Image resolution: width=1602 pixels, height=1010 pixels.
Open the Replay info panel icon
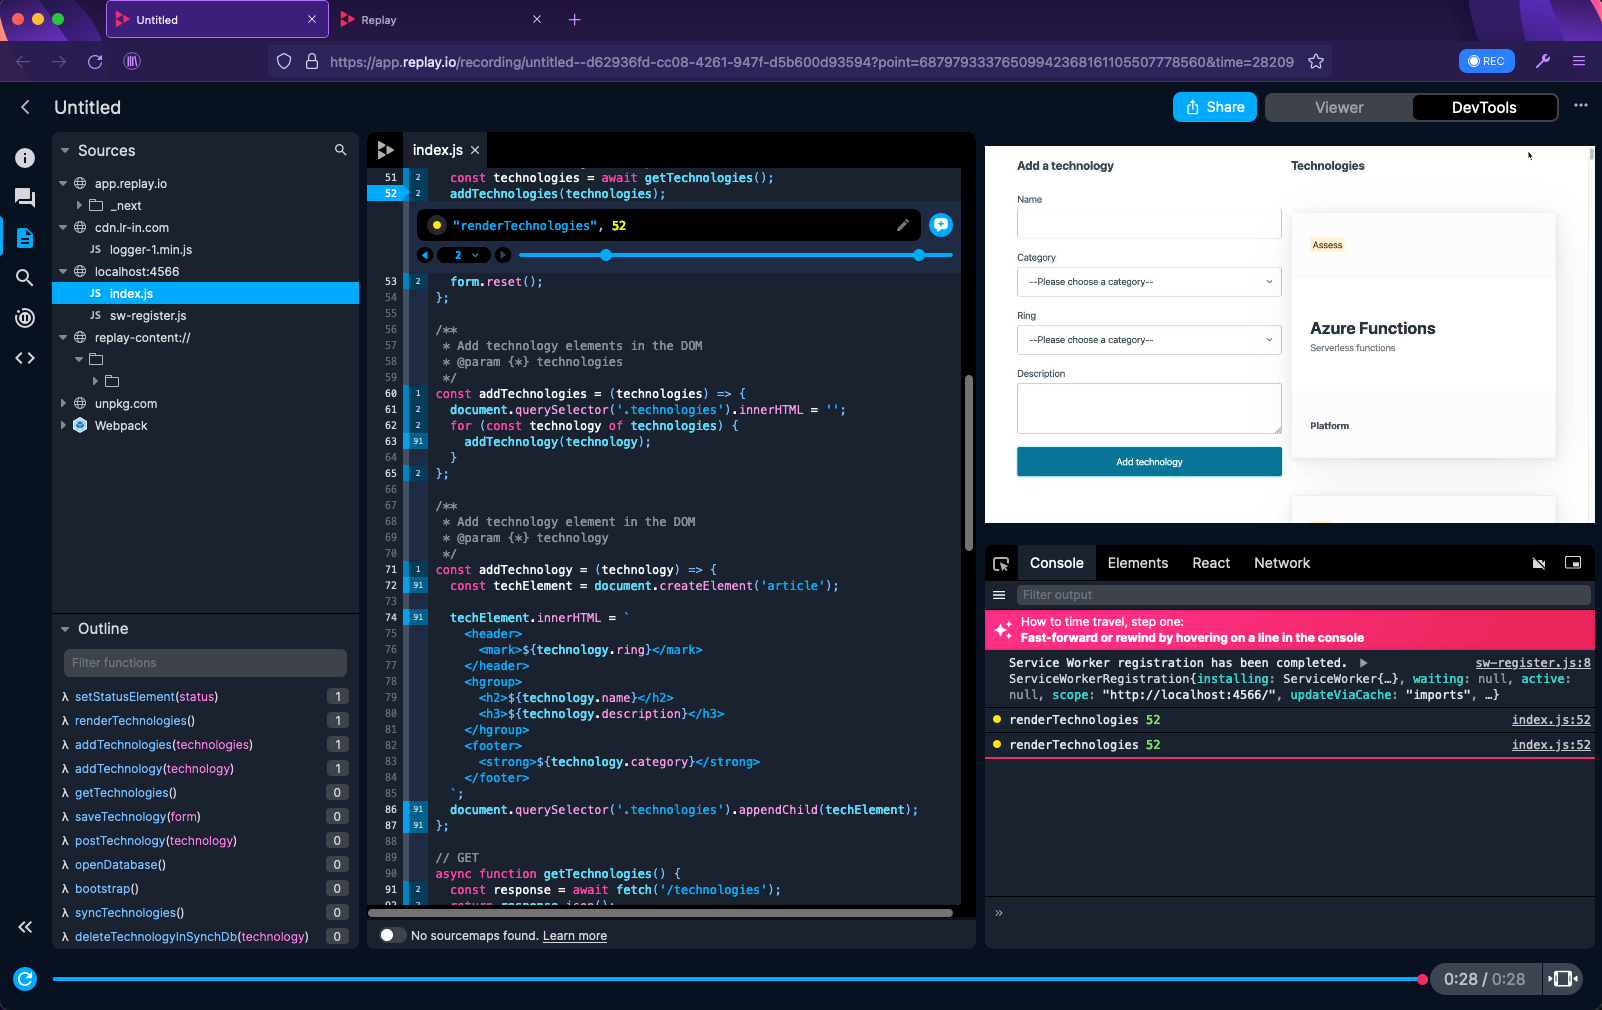point(25,158)
